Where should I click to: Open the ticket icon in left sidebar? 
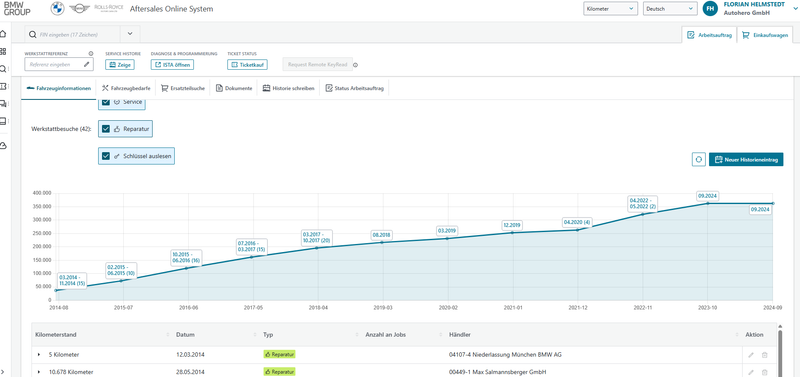[3, 86]
